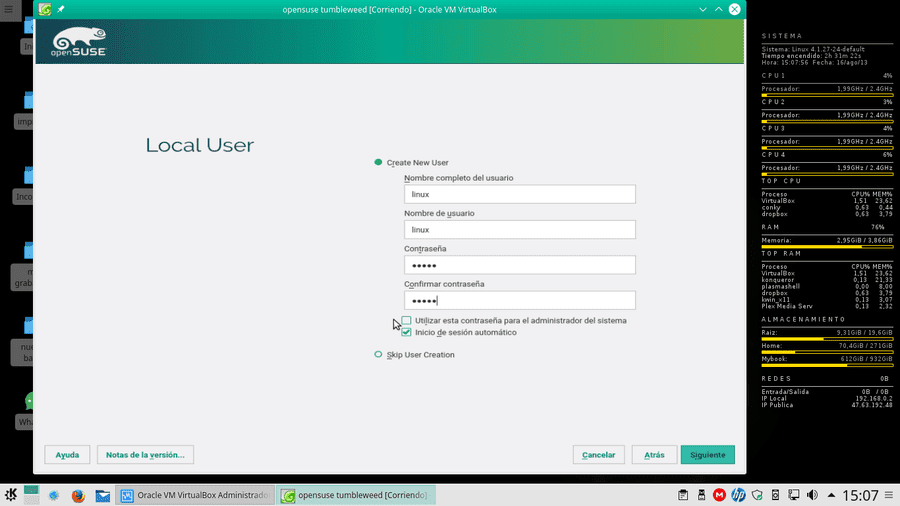Image resolution: width=900 pixels, height=506 pixels.
Task: Click the pin window icon in titlebar
Action: (61, 9)
